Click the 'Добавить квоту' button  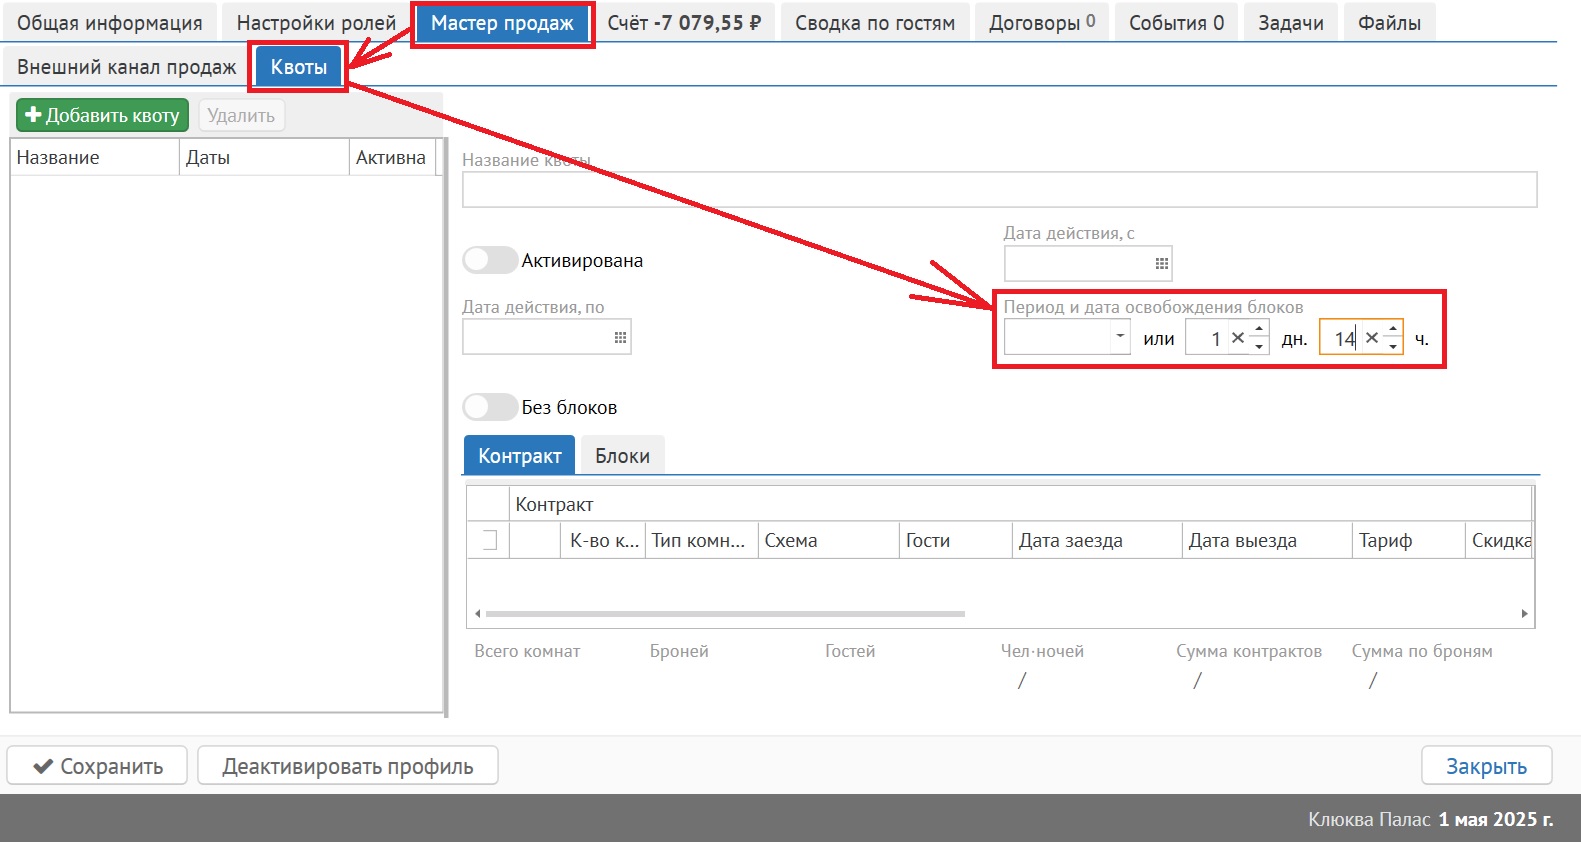[x=102, y=115]
